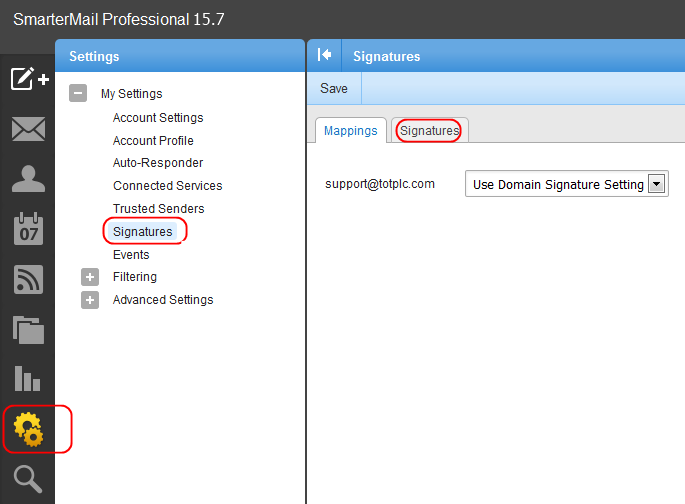The height and width of the screenshot is (504, 685).
Task: Open Auto-Responder settings
Action: pyautogui.click(x=158, y=162)
